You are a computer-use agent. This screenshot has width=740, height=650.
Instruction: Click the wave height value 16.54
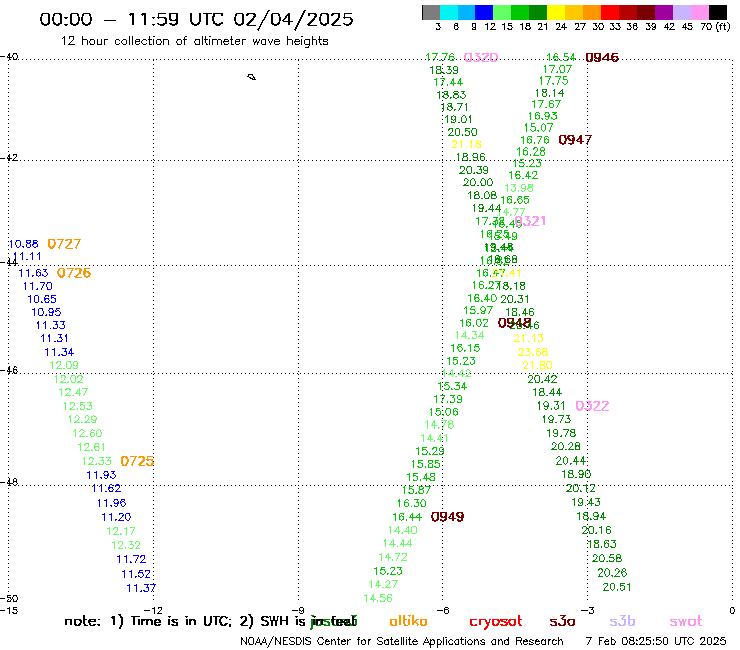[x=561, y=58]
